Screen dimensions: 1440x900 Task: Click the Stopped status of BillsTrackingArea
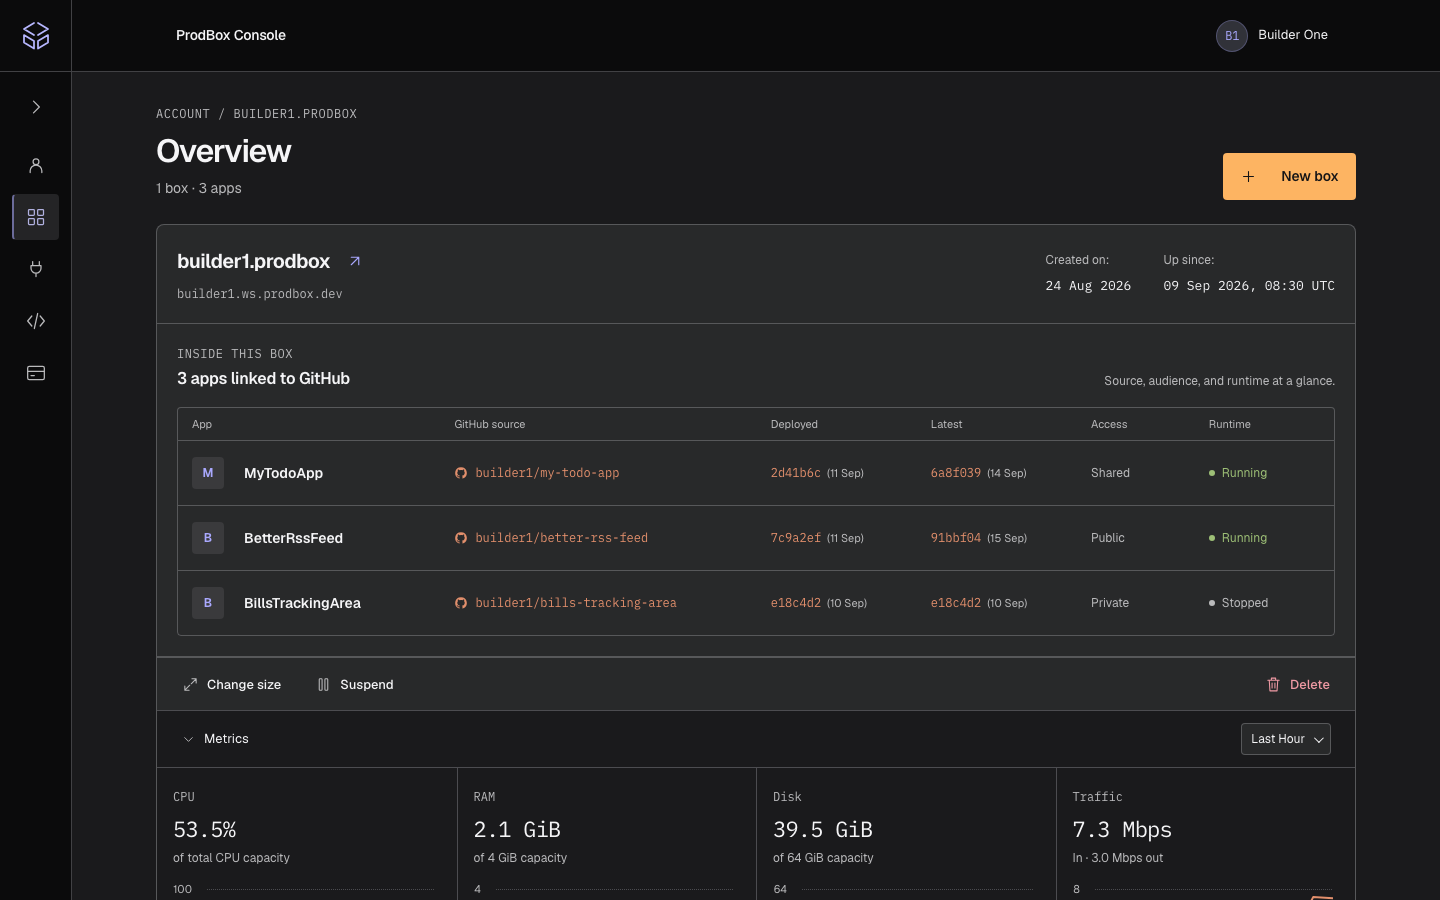pyautogui.click(x=1238, y=603)
